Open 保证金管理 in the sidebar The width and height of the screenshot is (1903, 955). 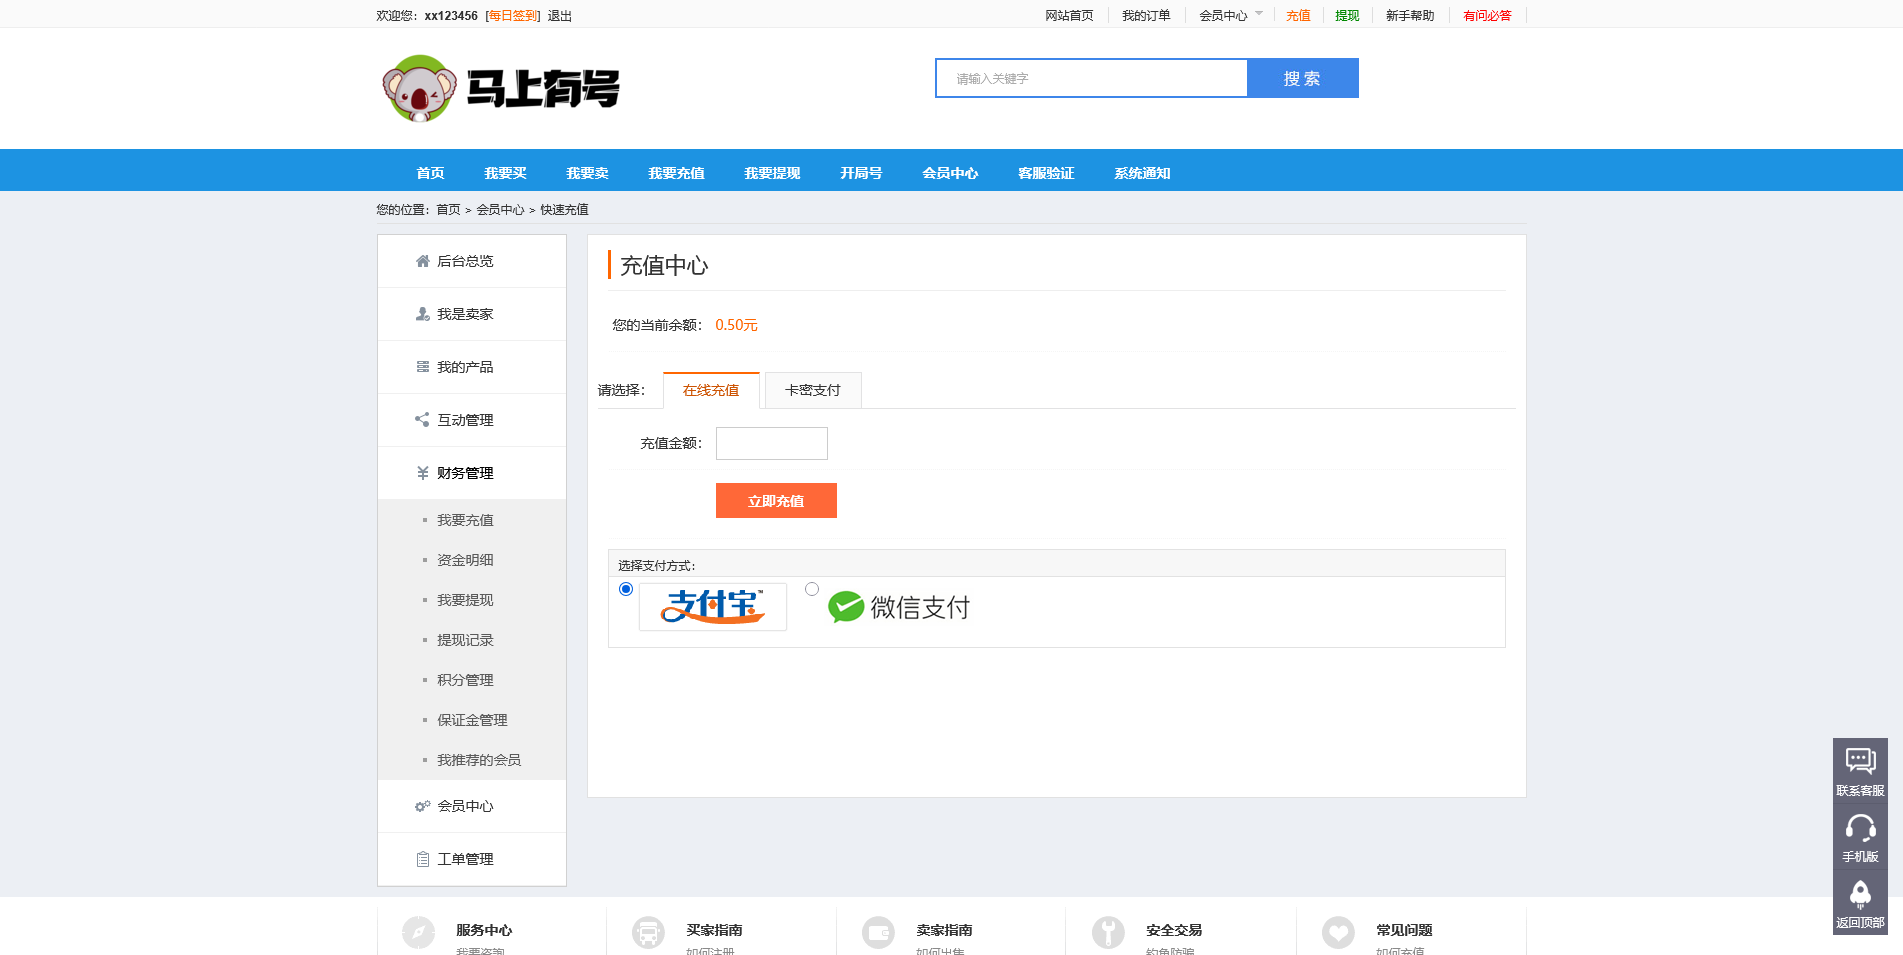point(472,720)
